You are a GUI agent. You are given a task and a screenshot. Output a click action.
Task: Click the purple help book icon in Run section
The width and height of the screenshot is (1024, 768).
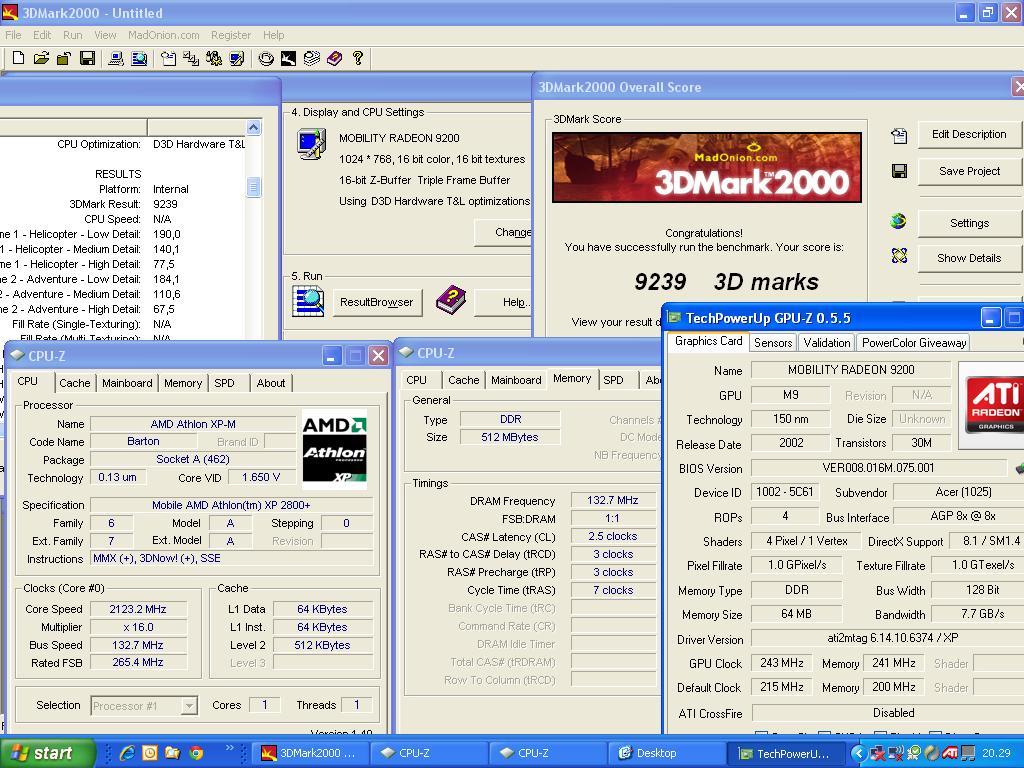451,300
